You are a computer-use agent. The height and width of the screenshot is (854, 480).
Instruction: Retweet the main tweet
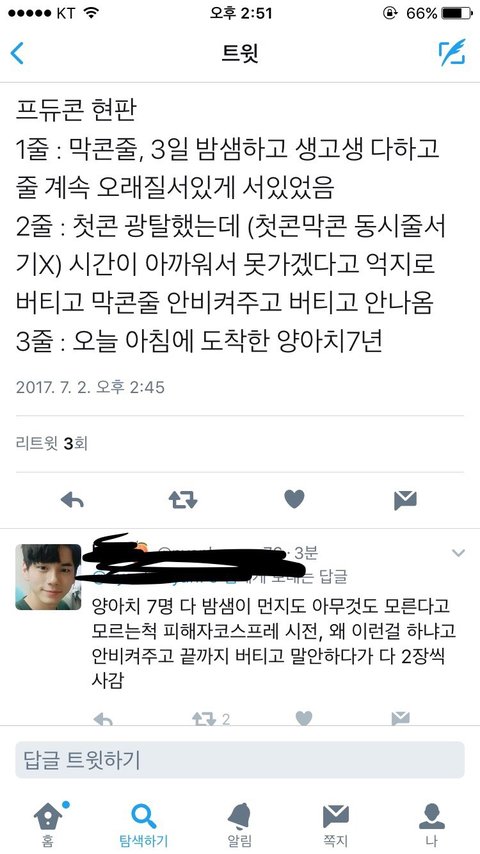183,499
